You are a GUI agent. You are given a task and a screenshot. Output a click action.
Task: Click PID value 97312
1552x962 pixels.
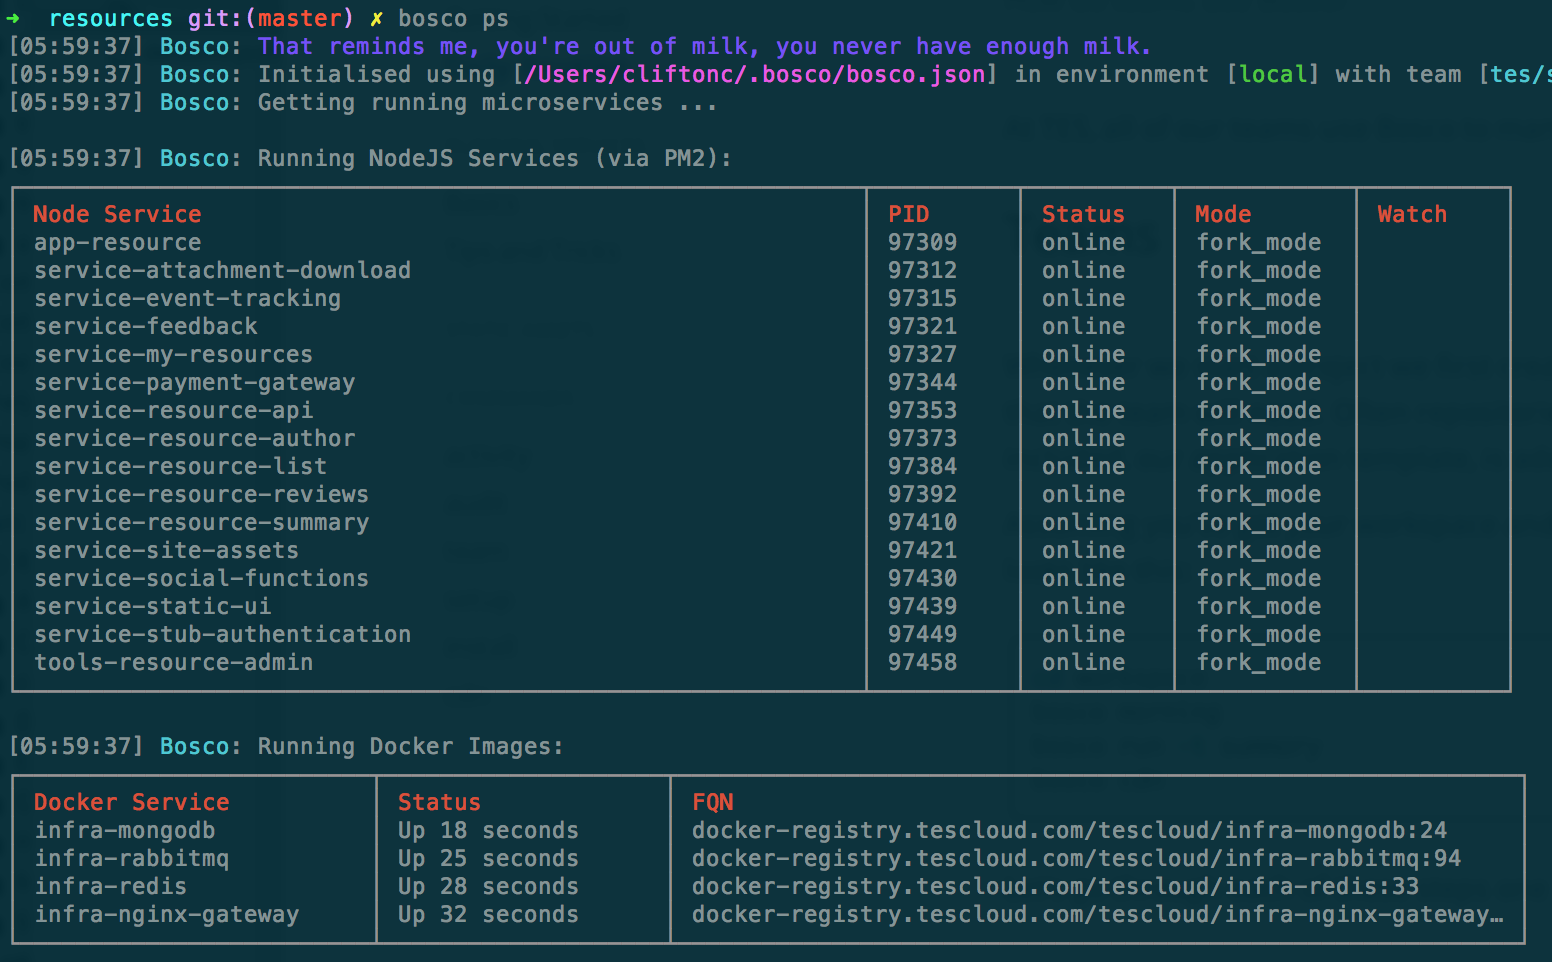point(922,271)
